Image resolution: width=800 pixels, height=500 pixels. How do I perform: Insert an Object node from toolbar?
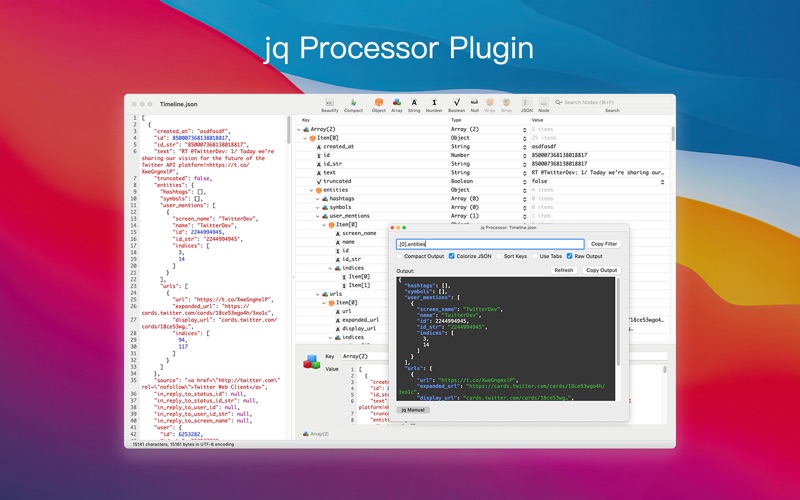[x=379, y=102]
